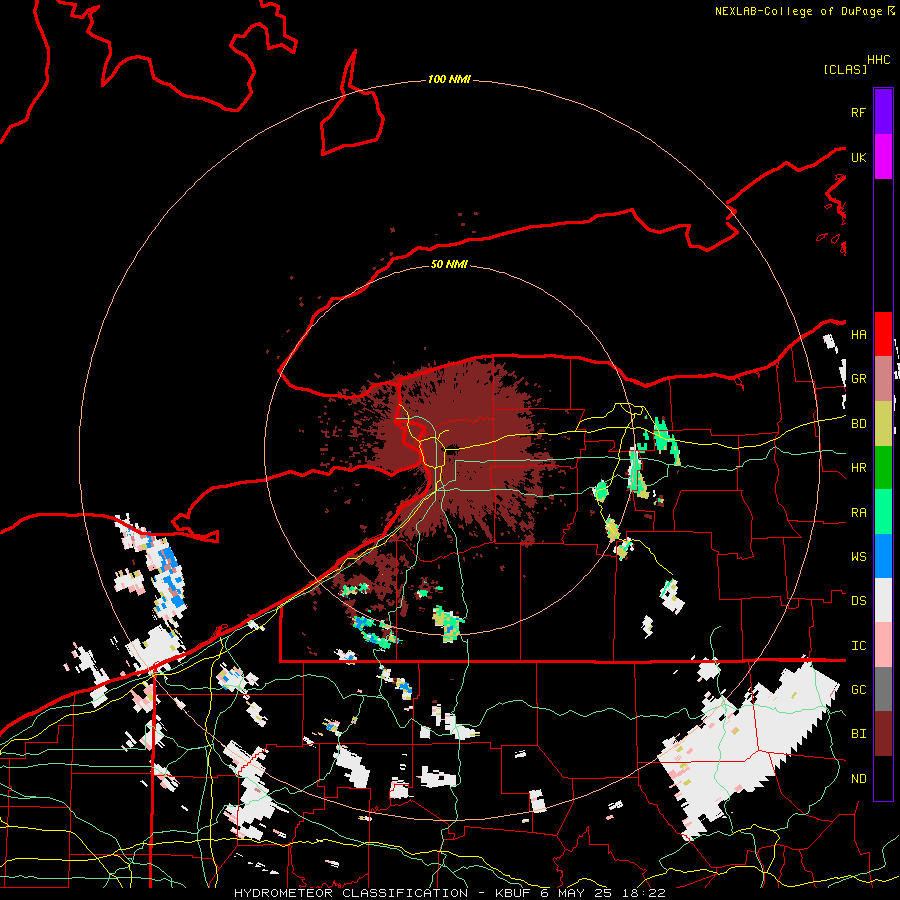Click the 6 MAY 25 18:22 timestamp

(x=603, y=893)
